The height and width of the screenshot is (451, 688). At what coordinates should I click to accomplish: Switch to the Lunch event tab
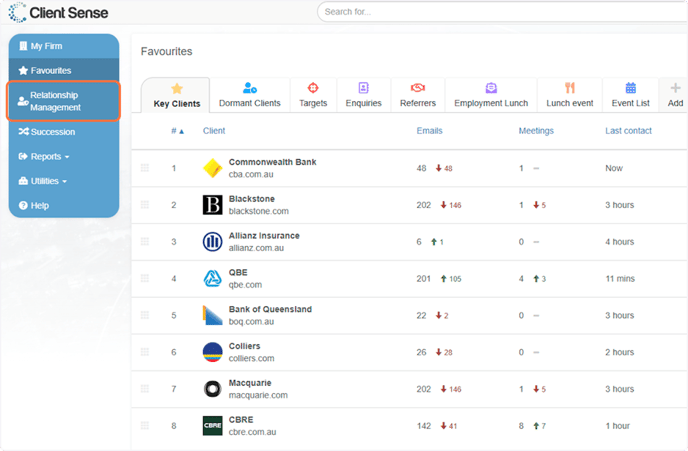coord(570,95)
